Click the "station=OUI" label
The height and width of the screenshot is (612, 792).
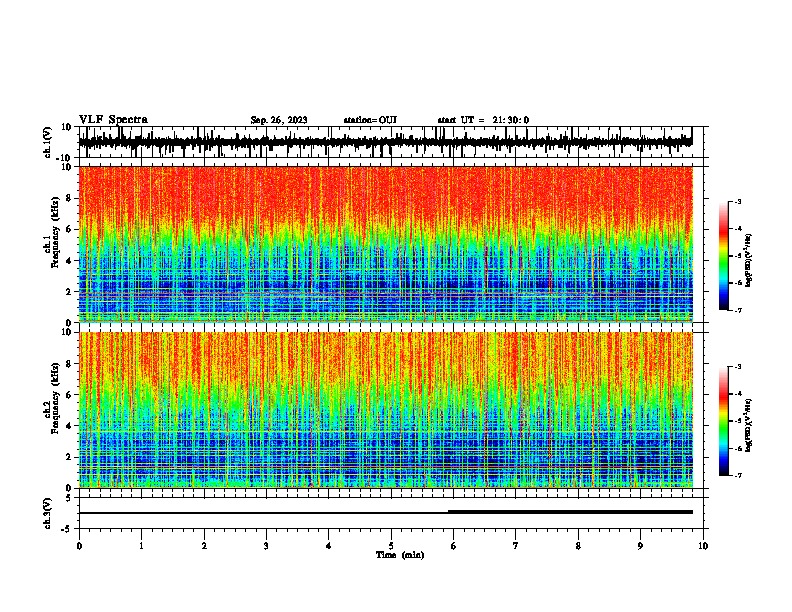pyautogui.click(x=370, y=120)
